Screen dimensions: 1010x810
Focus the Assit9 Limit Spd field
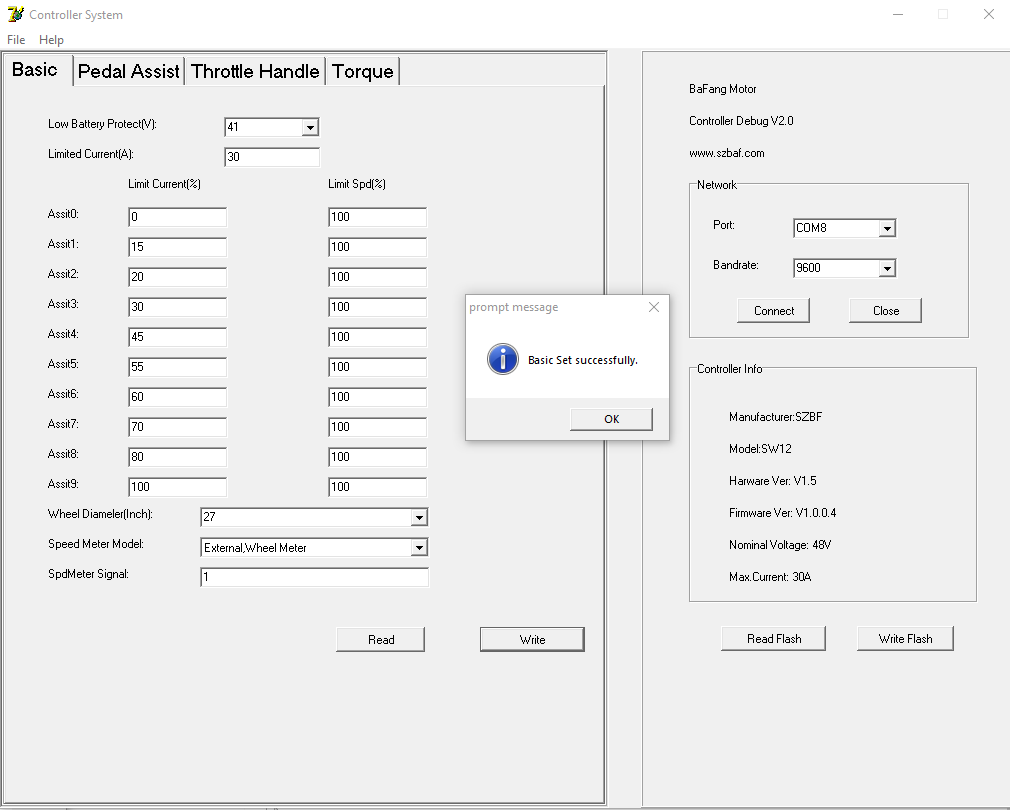(377, 487)
